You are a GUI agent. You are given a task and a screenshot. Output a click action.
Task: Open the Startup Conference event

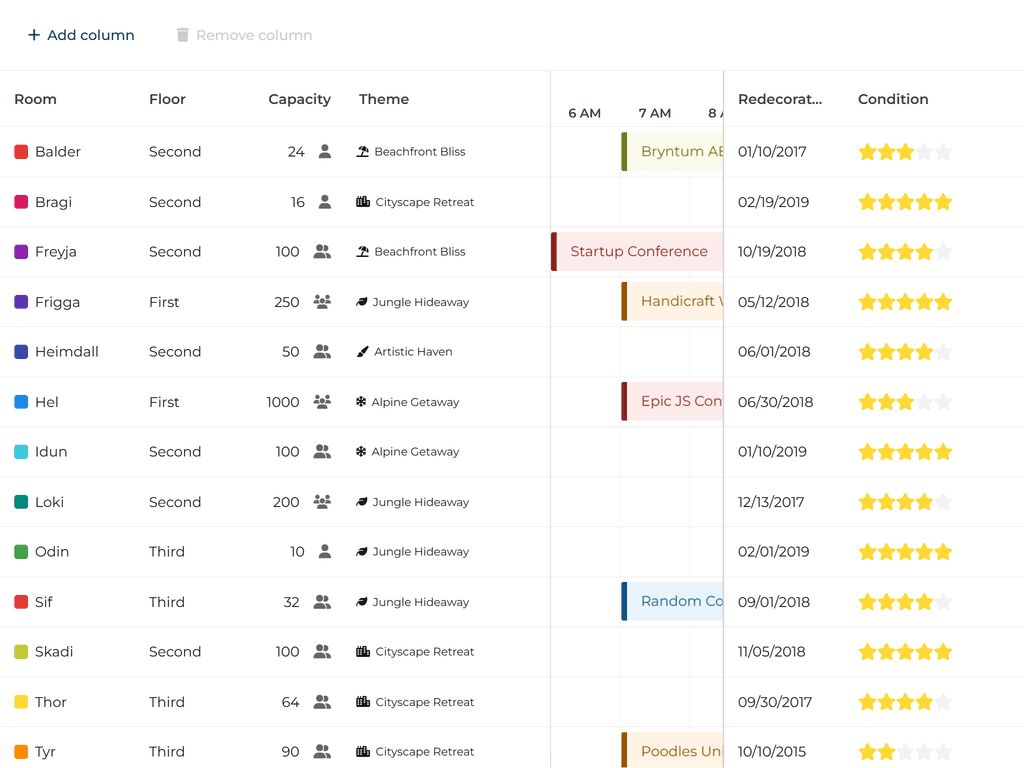coord(638,252)
